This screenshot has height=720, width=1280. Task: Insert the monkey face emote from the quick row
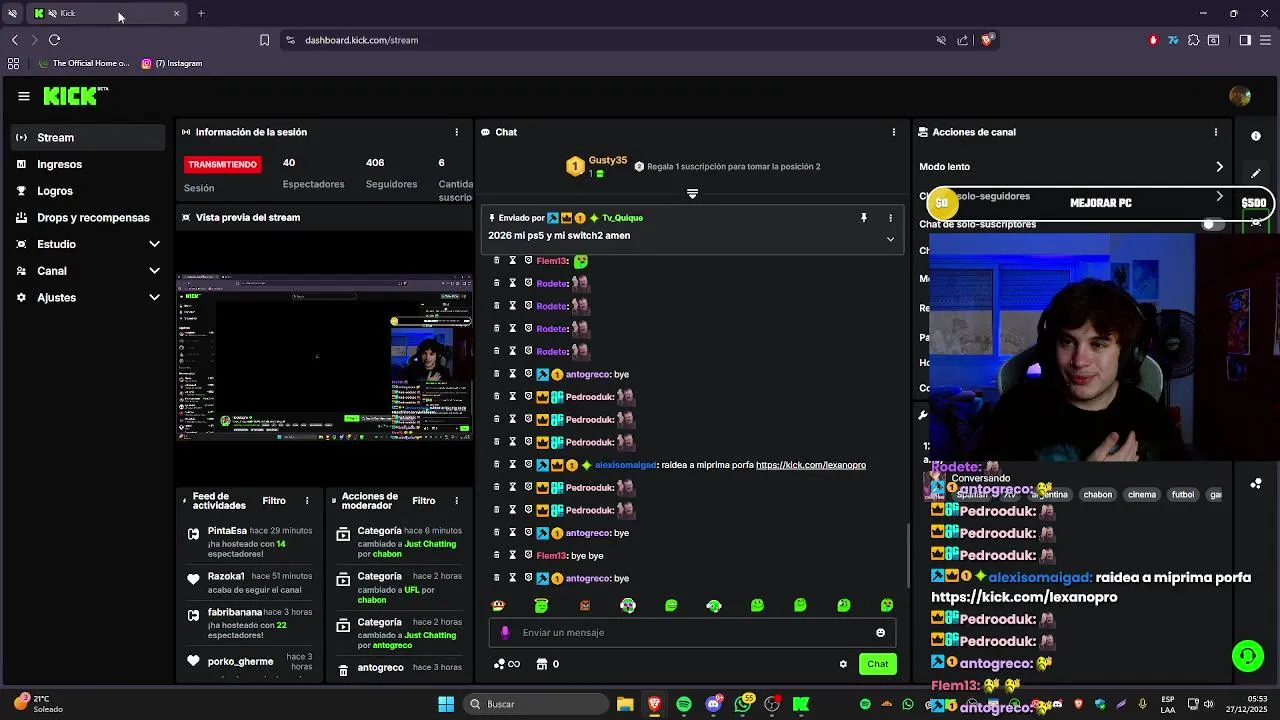tap(498, 605)
